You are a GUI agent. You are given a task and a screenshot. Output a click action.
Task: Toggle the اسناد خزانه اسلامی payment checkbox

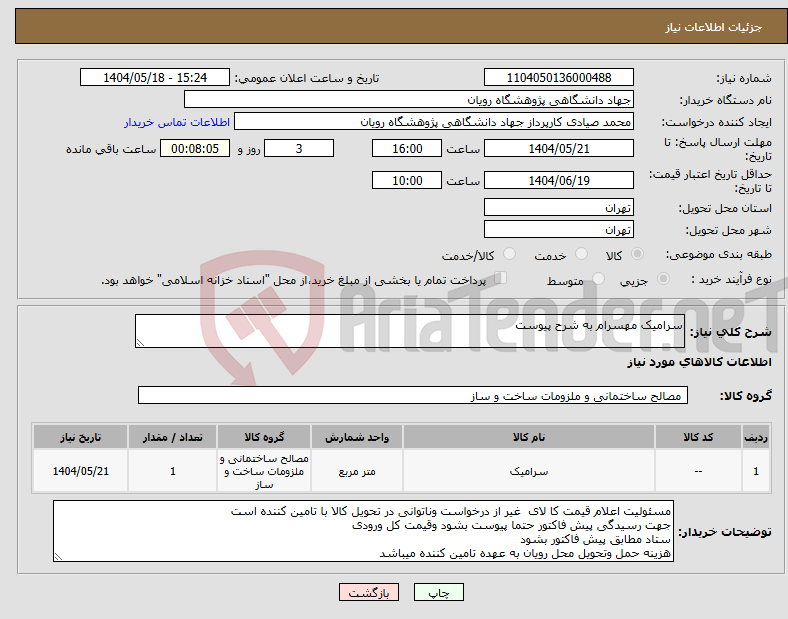pyautogui.click(x=500, y=278)
